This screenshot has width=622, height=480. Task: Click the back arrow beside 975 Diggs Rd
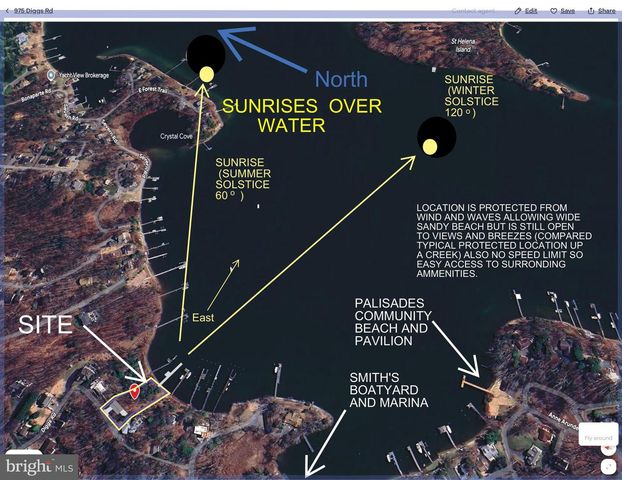tap(7, 10)
